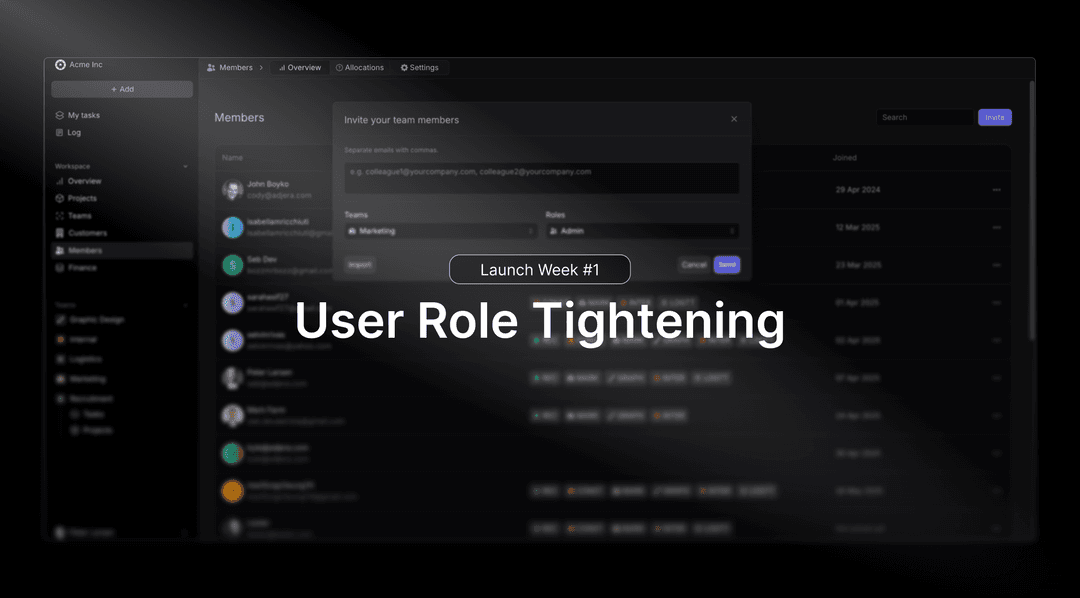Click the email addresses input field

point(541,178)
